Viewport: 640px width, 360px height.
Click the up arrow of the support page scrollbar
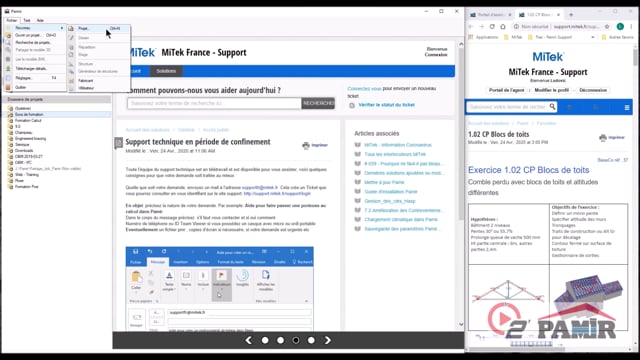[x=461, y=44]
